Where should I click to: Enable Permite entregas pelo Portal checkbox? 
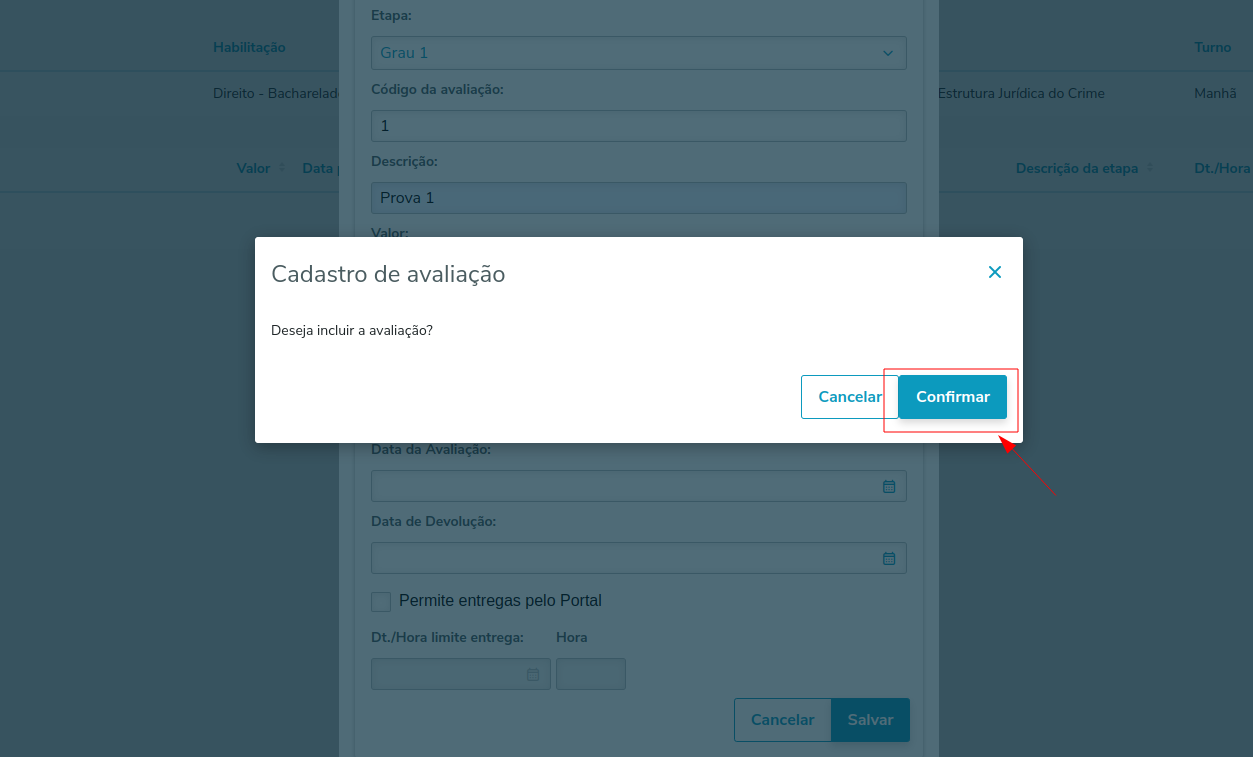coord(381,601)
